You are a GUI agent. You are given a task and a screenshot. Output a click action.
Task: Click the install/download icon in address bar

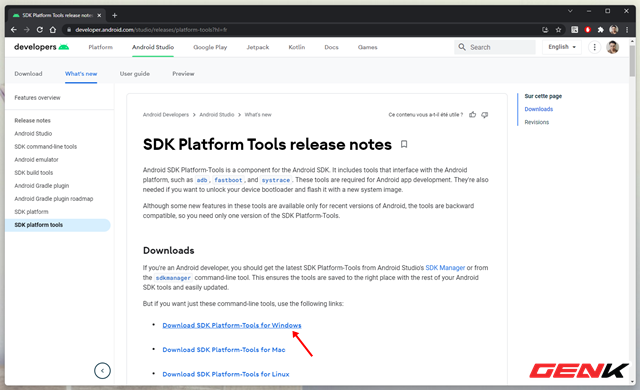[x=545, y=30]
